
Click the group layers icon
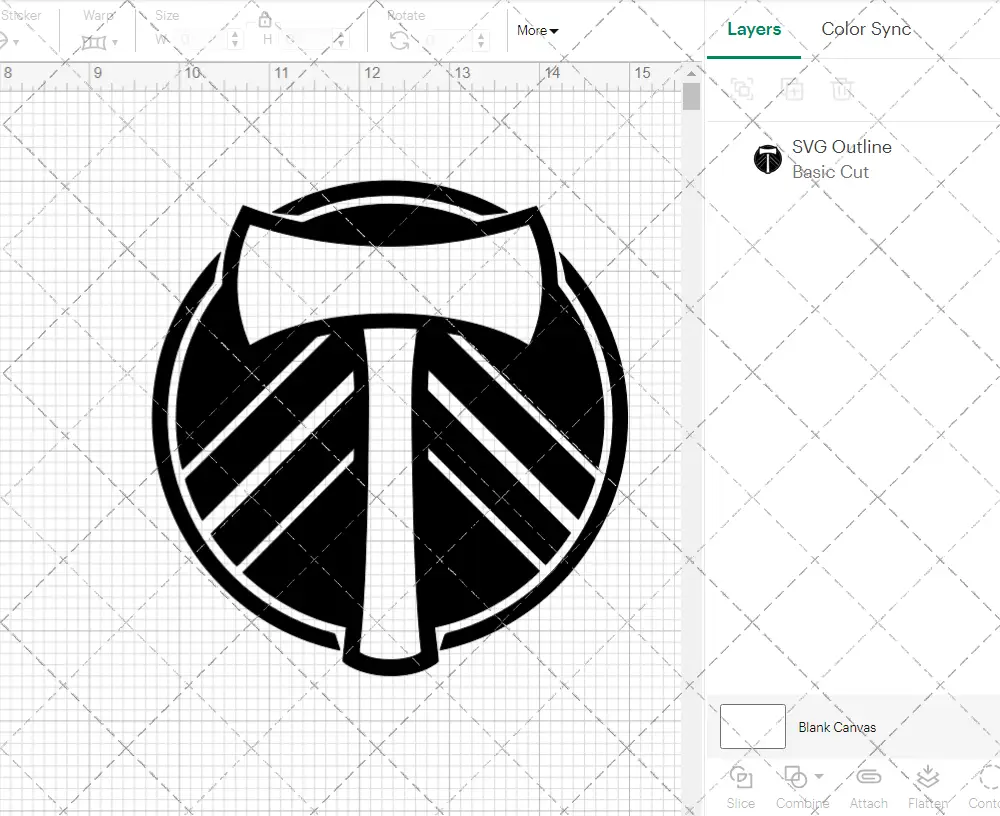741,89
